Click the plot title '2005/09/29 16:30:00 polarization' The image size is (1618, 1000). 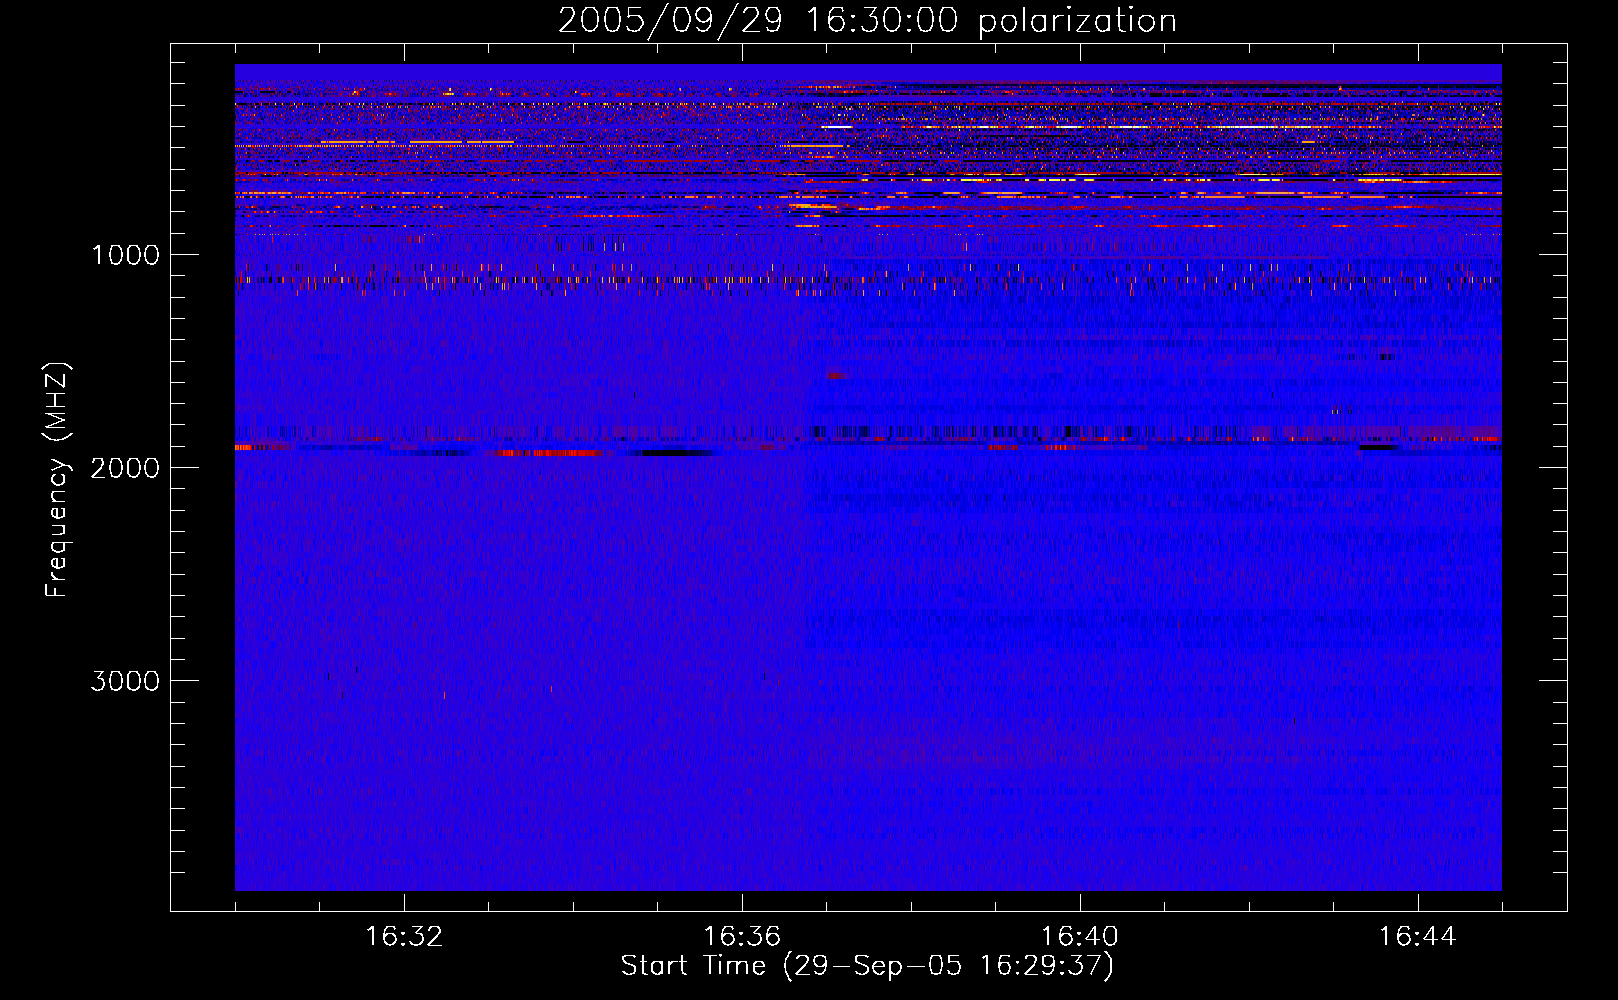pyautogui.click(x=867, y=21)
